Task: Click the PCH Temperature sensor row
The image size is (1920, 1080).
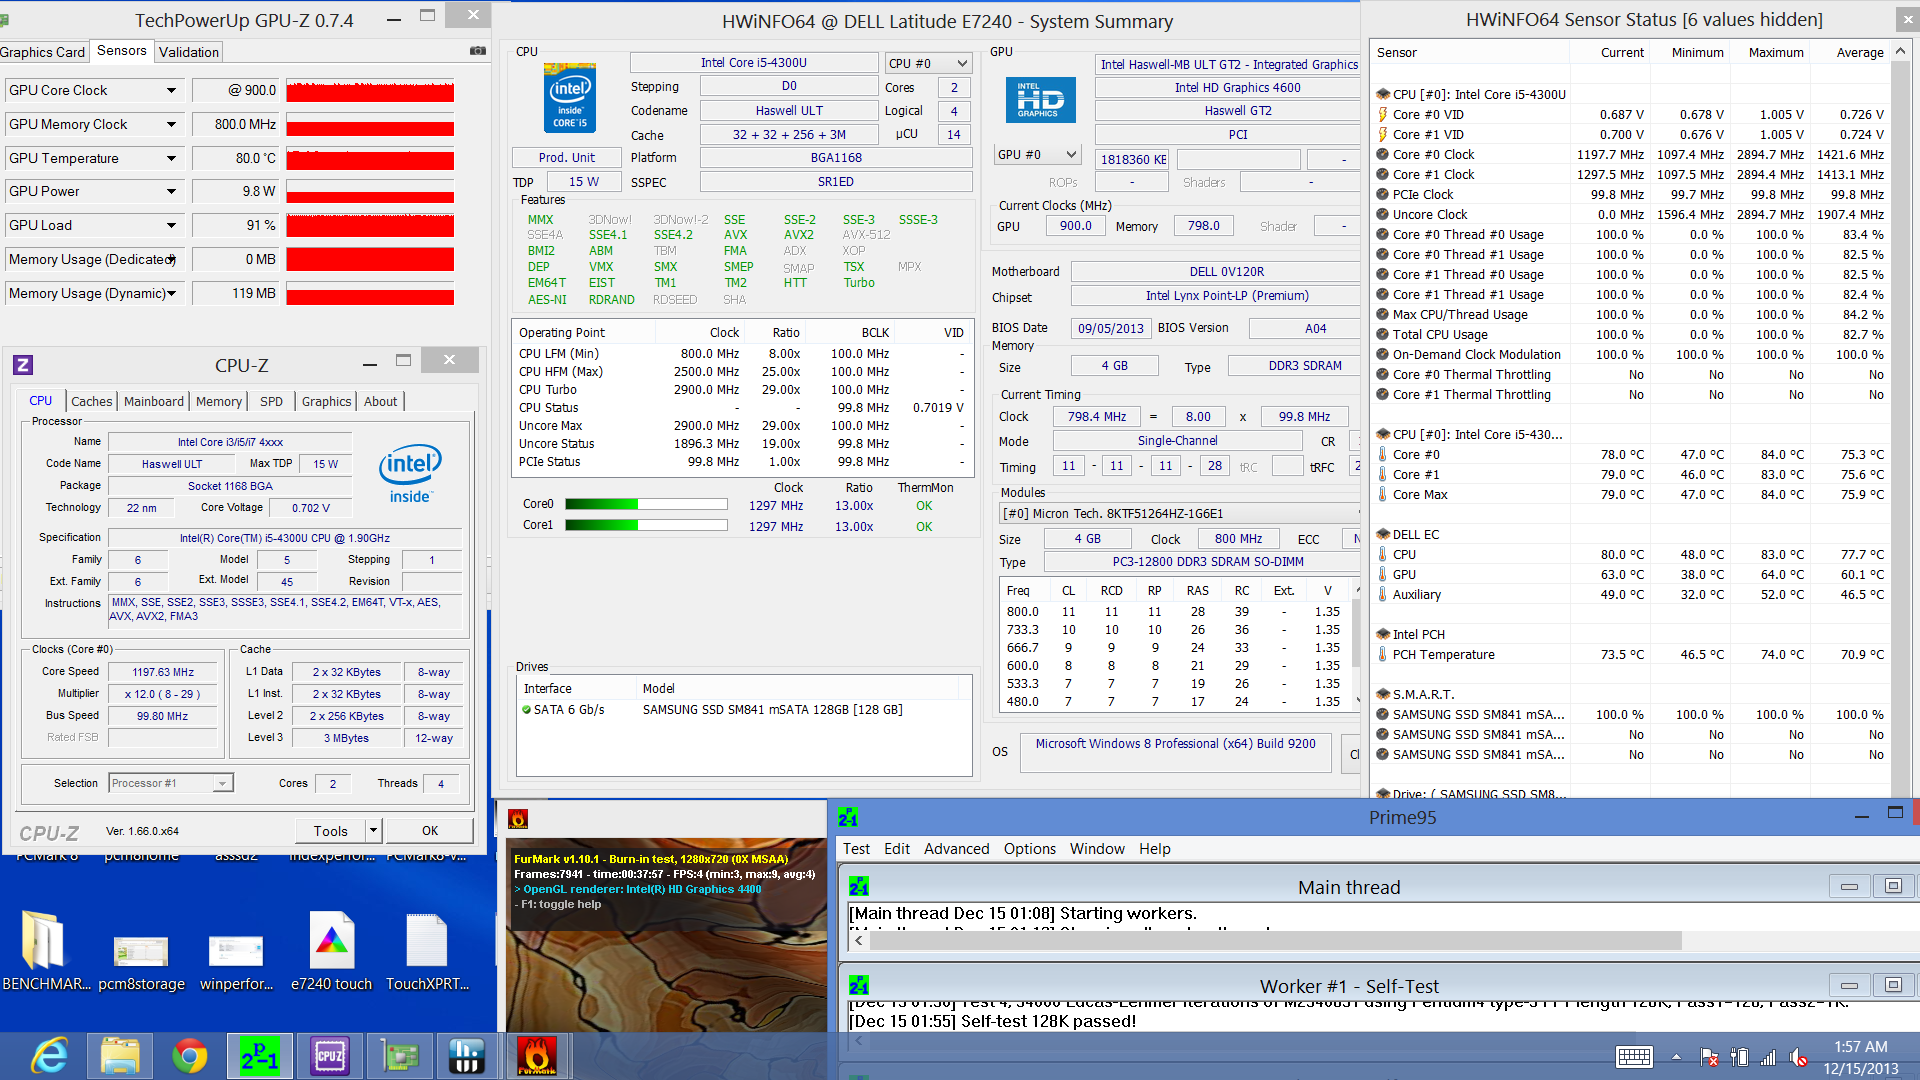Action: coord(1629,654)
